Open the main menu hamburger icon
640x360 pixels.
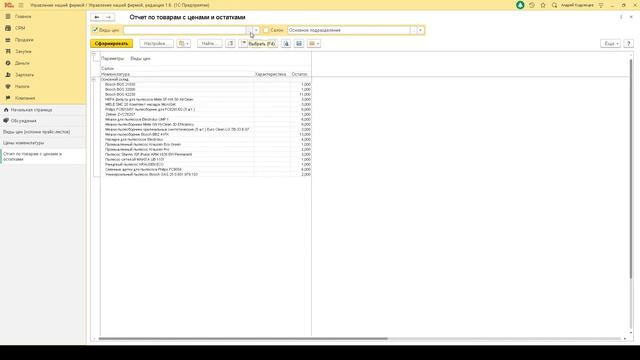pyautogui.click(x=21, y=5)
